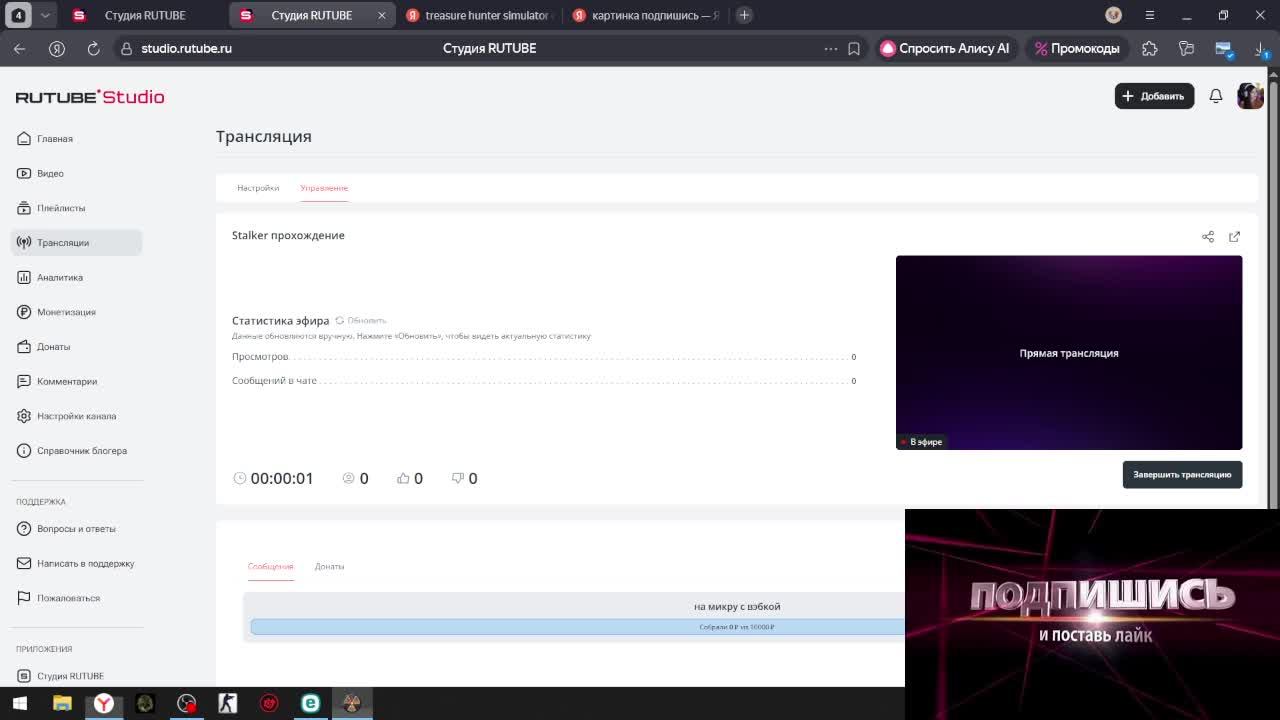Image resolution: width=1280 pixels, height=720 pixels.
Task: Click browser back arrow
Action: click(x=20, y=48)
